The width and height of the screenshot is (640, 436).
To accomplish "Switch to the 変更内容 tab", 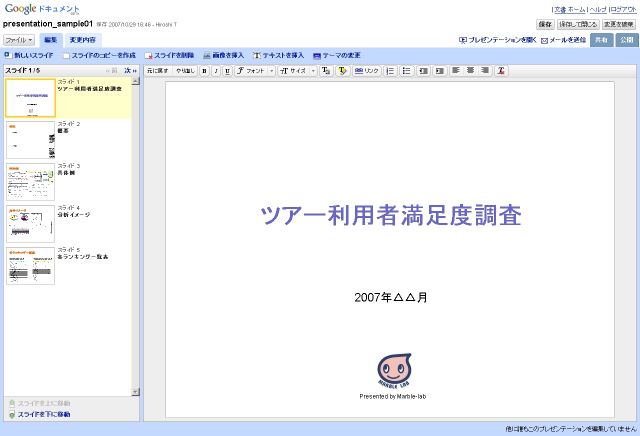I will pyautogui.click(x=84, y=40).
